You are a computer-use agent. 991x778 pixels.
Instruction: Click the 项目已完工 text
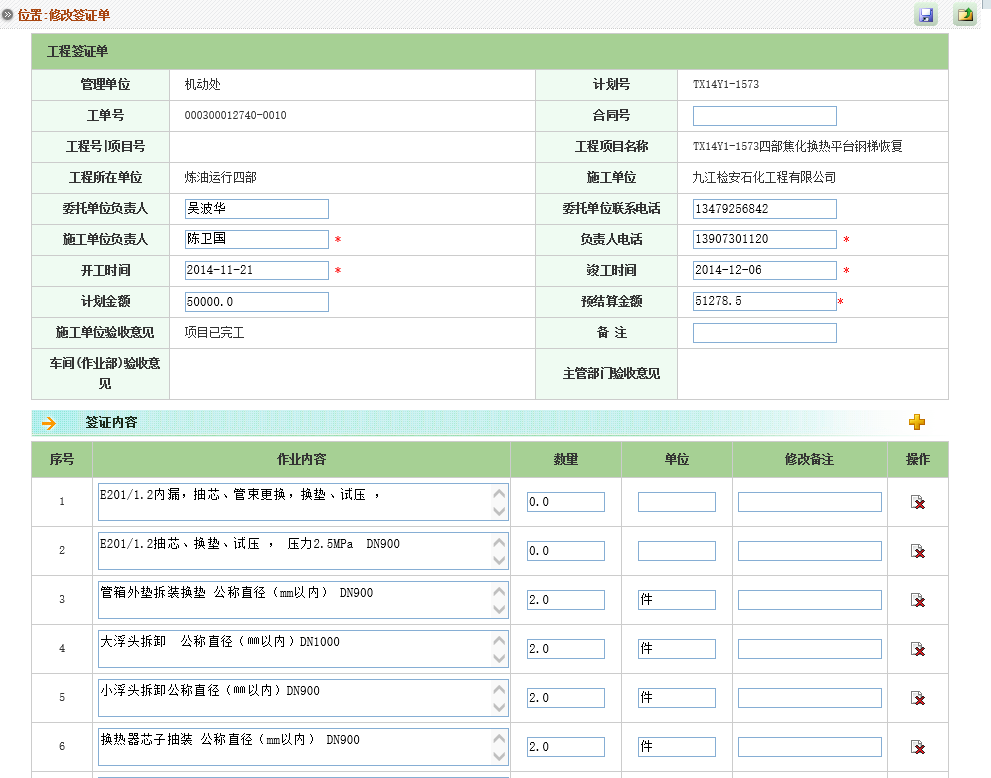click(214, 332)
